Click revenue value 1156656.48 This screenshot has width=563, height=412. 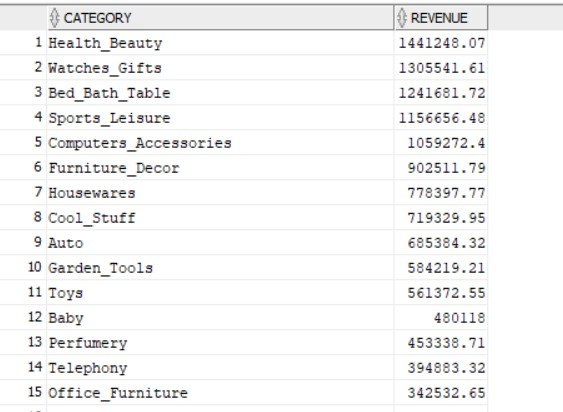442,118
